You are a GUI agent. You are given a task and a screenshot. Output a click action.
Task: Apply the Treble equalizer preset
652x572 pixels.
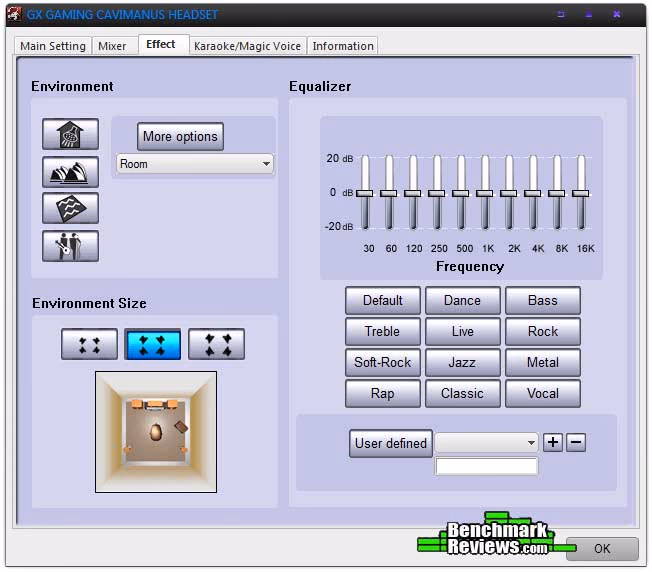[383, 332]
